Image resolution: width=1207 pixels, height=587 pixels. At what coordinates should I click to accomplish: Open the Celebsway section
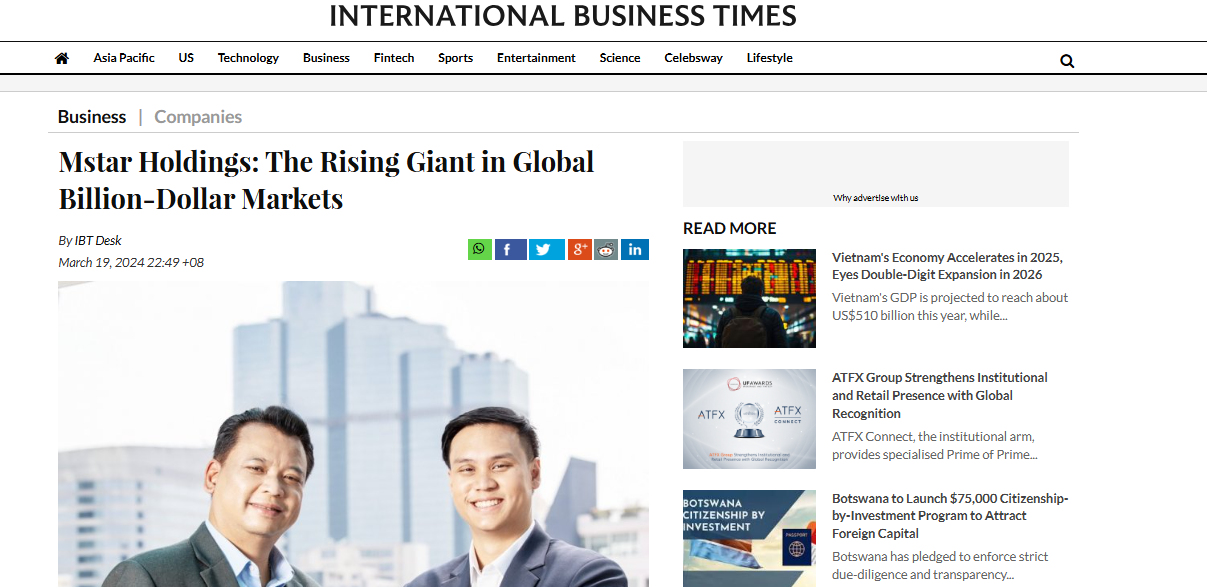point(693,58)
